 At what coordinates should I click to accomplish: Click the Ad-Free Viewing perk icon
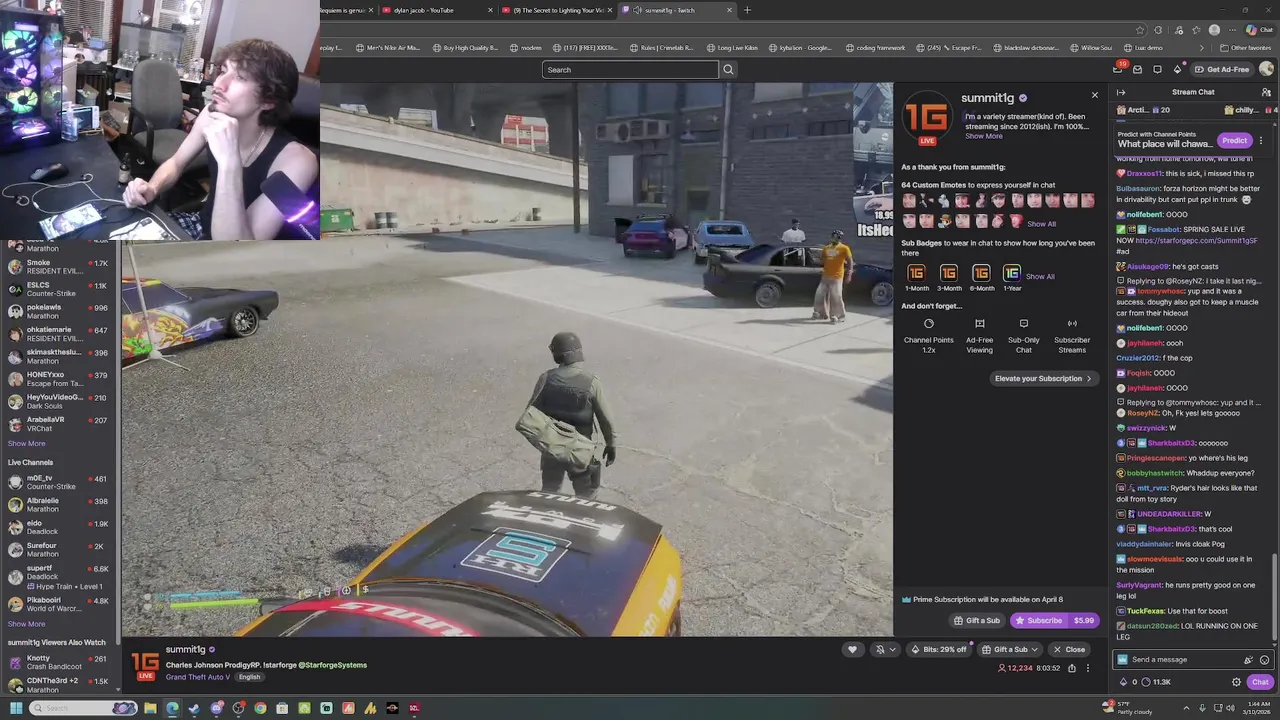pyautogui.click(x=979, y=323)
